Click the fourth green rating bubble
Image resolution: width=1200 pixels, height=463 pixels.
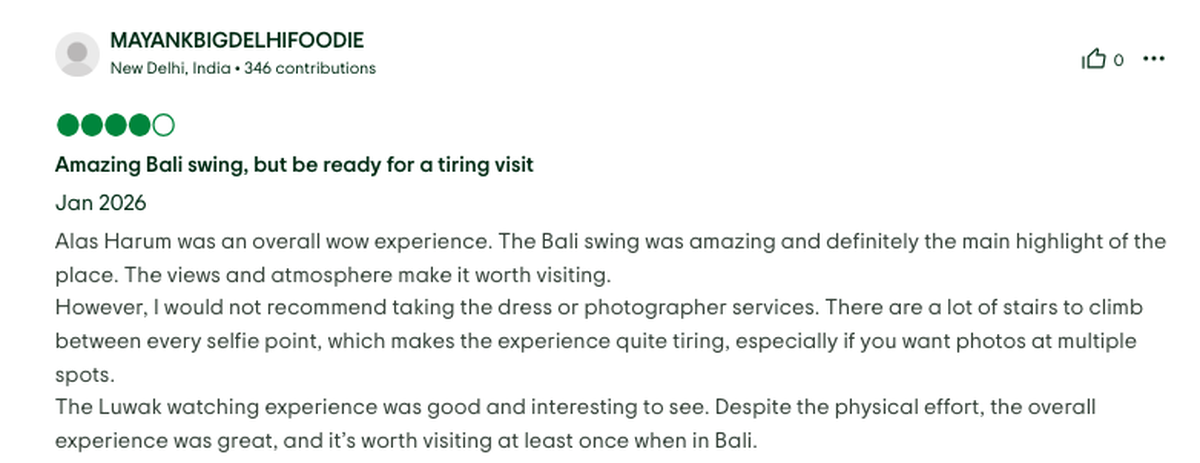pos(140,125)
